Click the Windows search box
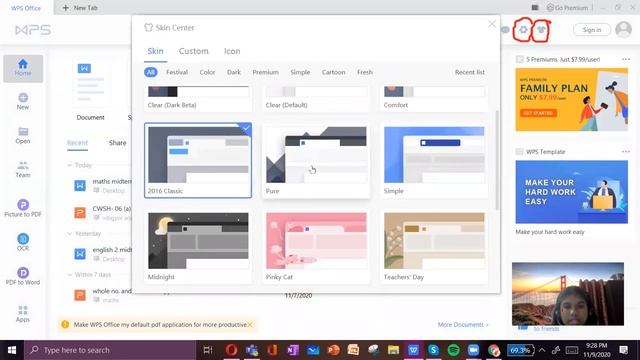The width and height of the screenshot is (640, 360). coord(110,350)
